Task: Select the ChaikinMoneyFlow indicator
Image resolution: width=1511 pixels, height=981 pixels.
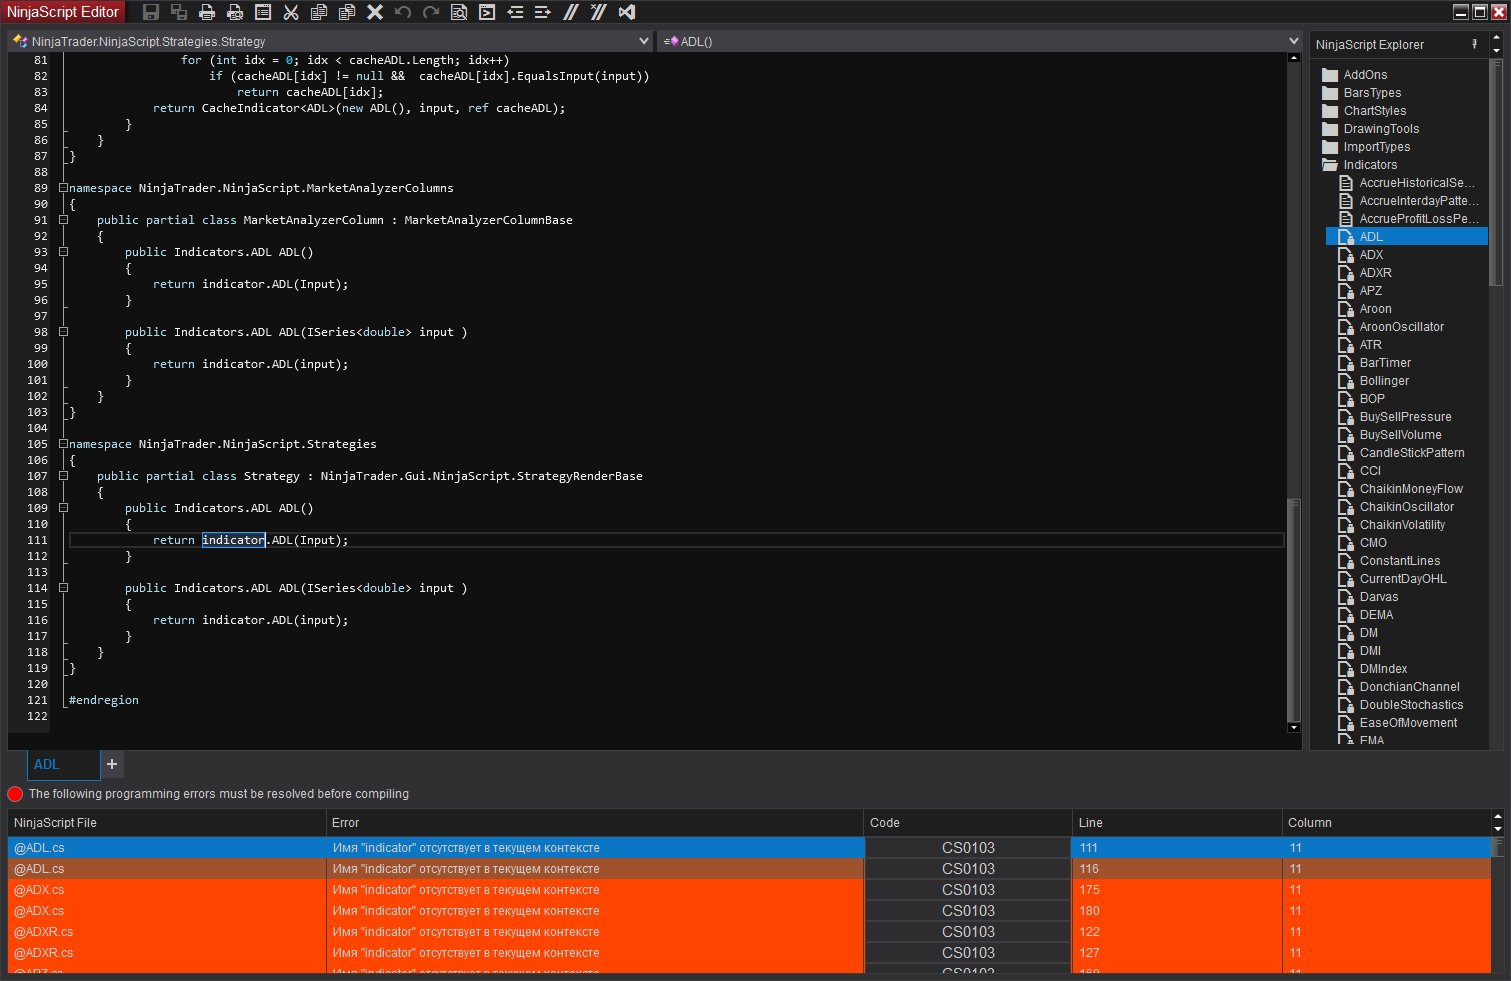Action: click(1401, 489)
